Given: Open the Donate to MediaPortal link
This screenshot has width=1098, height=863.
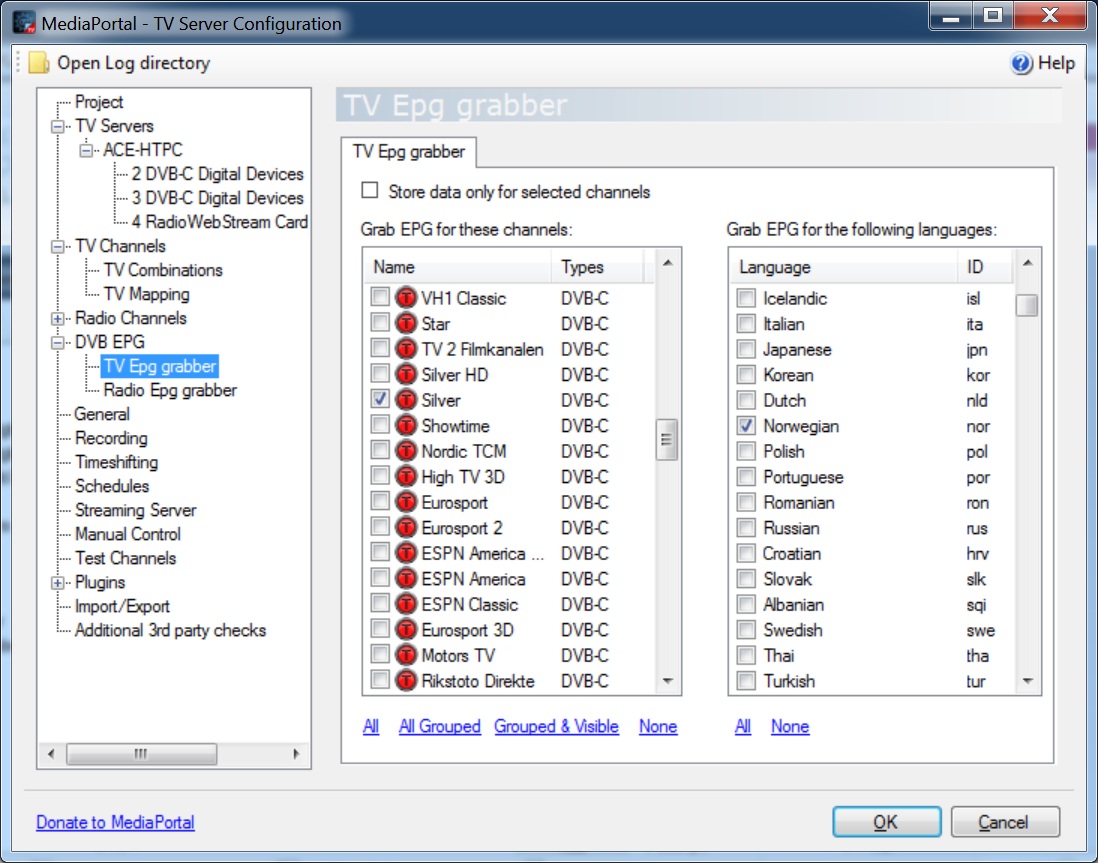Looking at the screenshot, I should click(116, 822).
